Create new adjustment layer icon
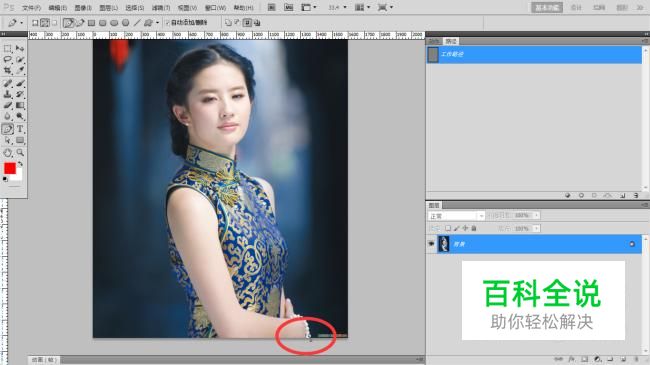This screenshot has height=365, width=650. pos(597,359)
